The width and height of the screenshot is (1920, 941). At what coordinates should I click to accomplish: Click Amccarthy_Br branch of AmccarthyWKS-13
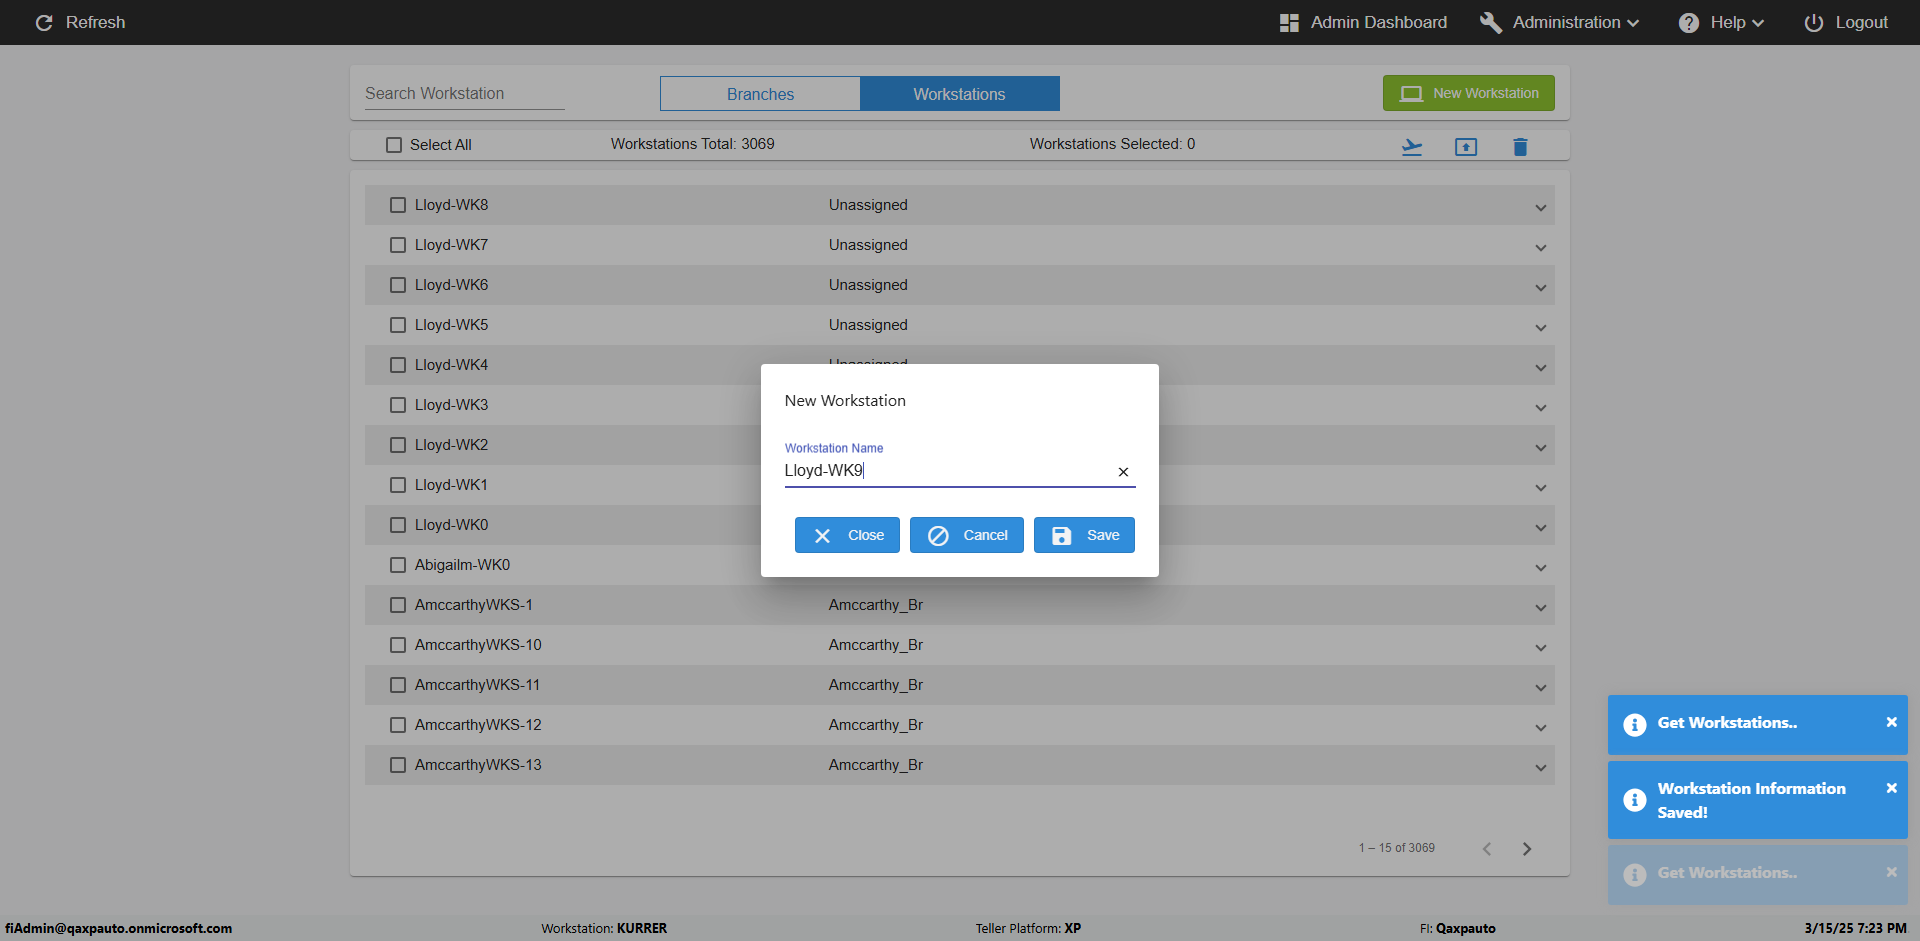[x=875, y=765]
